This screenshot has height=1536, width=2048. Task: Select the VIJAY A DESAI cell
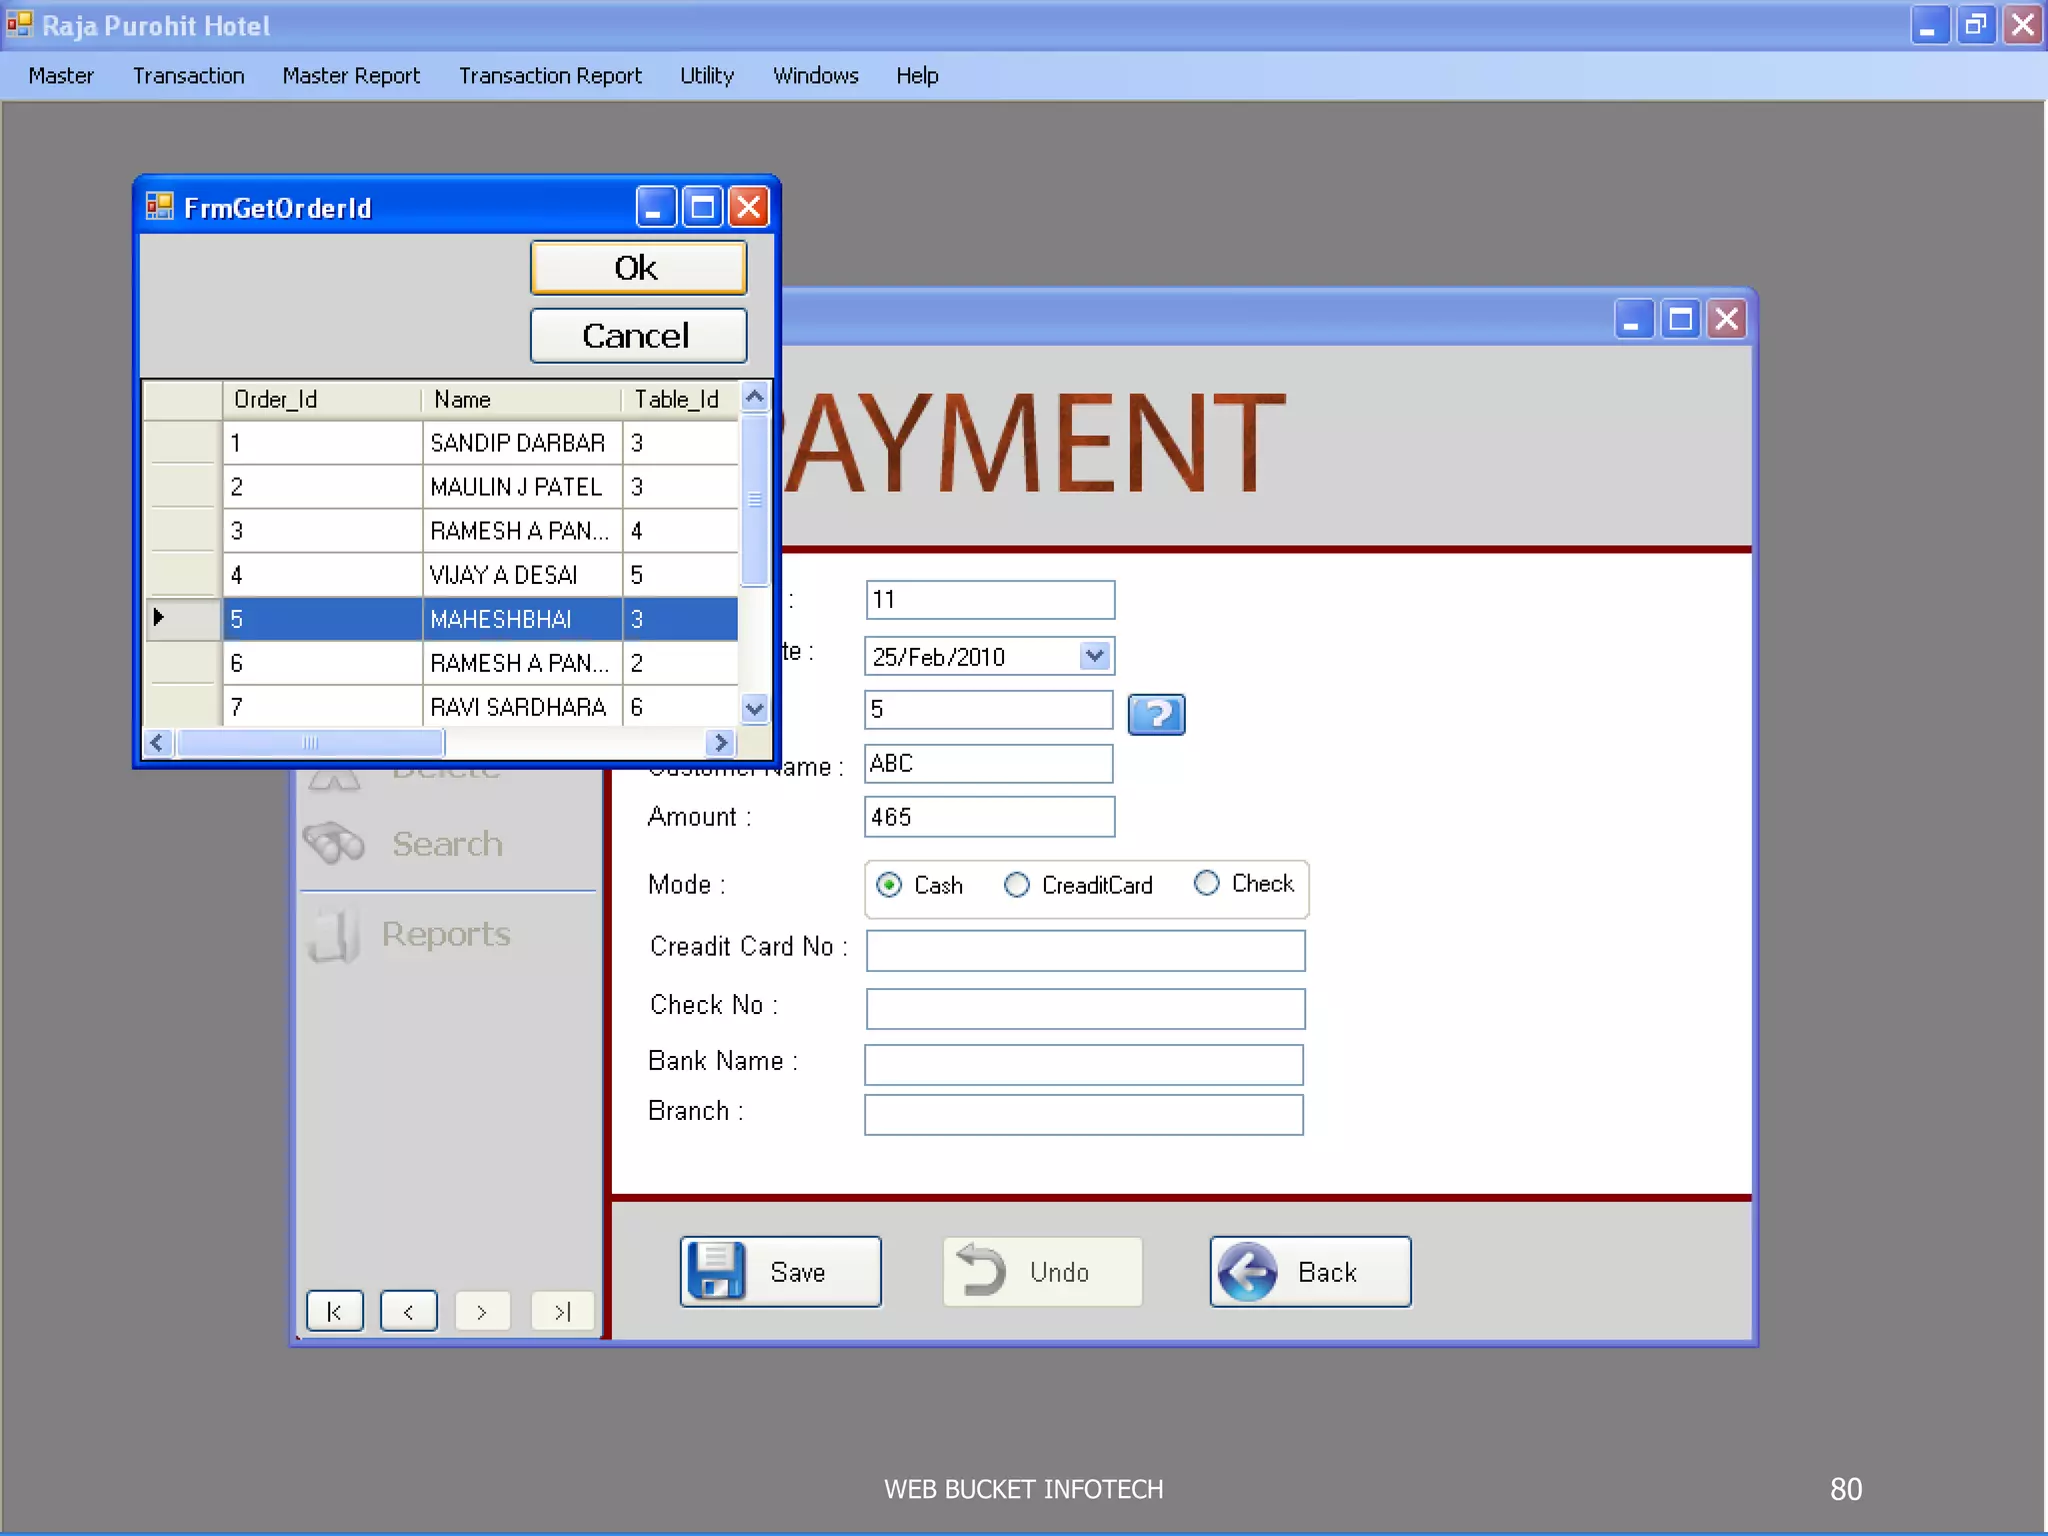(522, 574)
